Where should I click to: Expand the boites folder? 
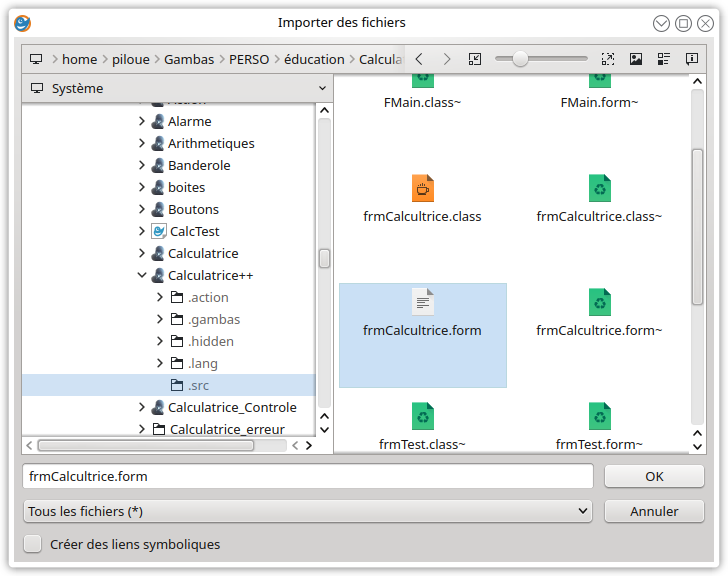point(142,187)
